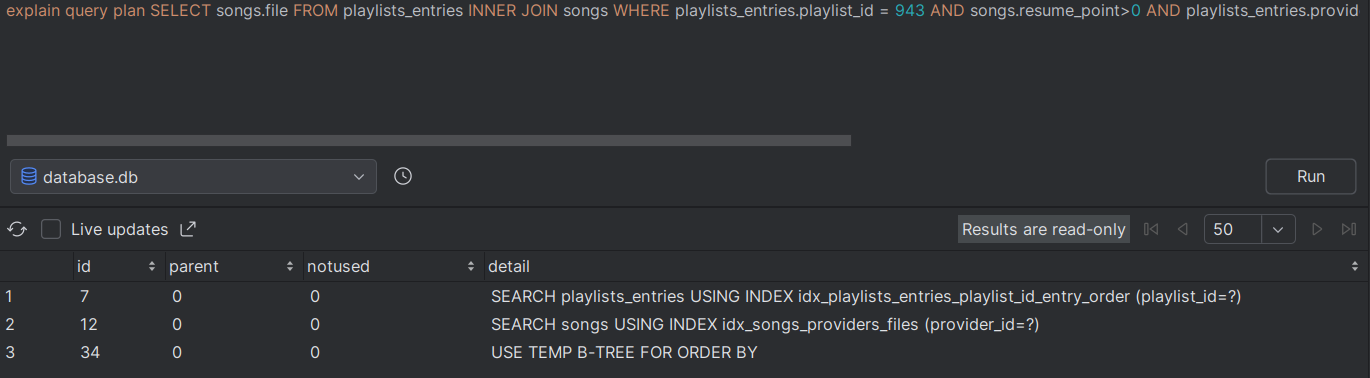The height and width of the screenshot is (378, 1370).
Task: Go to first results page
Action: (1150, 229)
